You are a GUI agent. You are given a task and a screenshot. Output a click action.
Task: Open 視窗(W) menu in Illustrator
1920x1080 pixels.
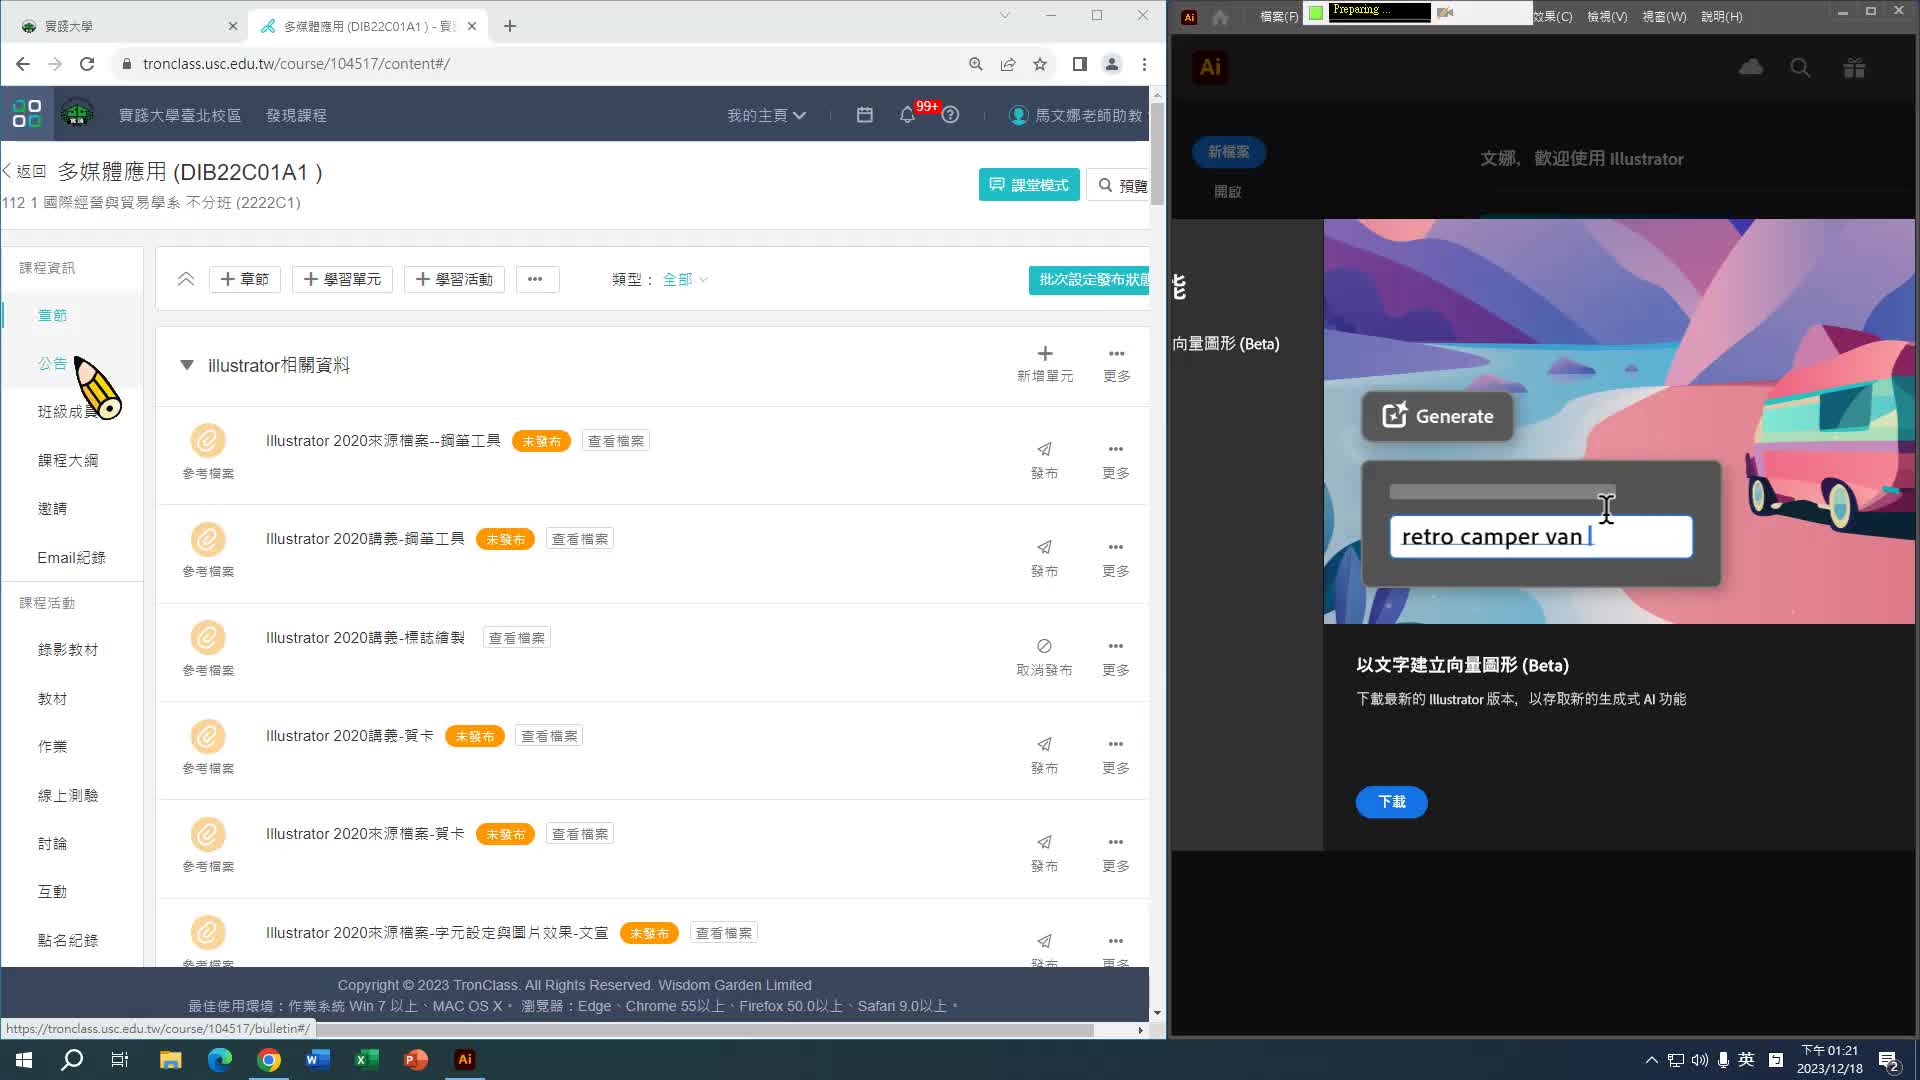[1664, 16]
